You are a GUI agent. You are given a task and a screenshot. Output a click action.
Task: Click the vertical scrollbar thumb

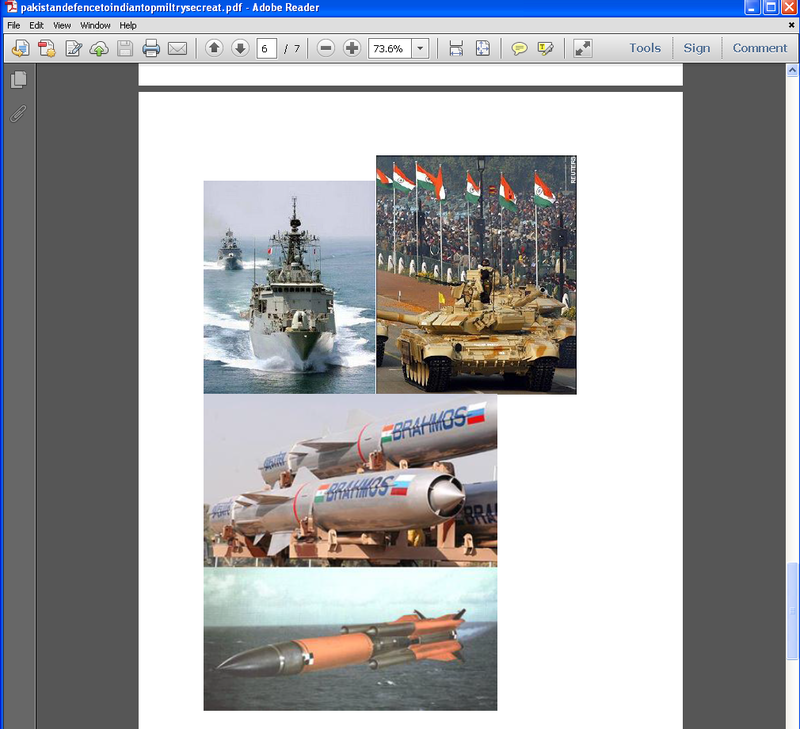(792, 610)
